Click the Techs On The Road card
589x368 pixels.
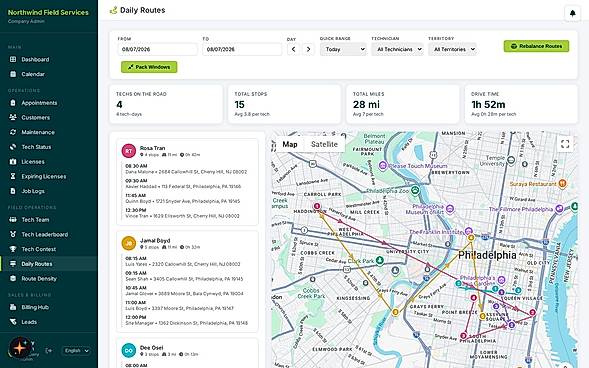pos(166,104)
